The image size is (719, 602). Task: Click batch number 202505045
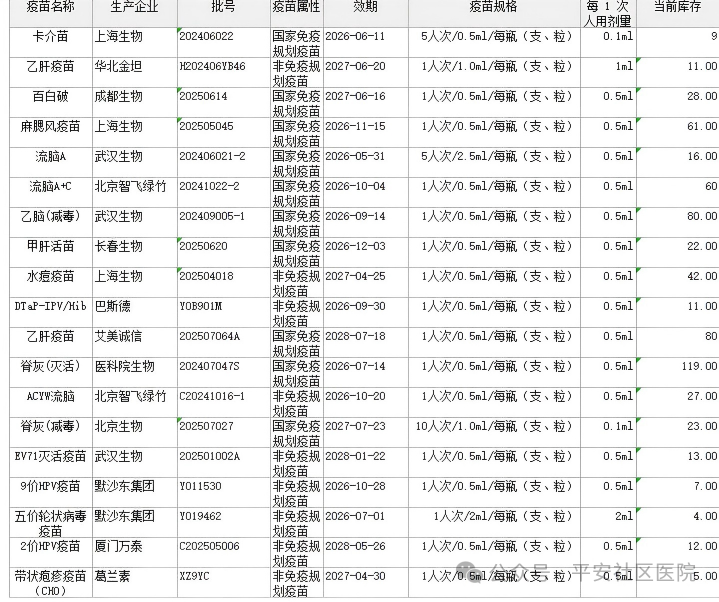pos(206,127)
